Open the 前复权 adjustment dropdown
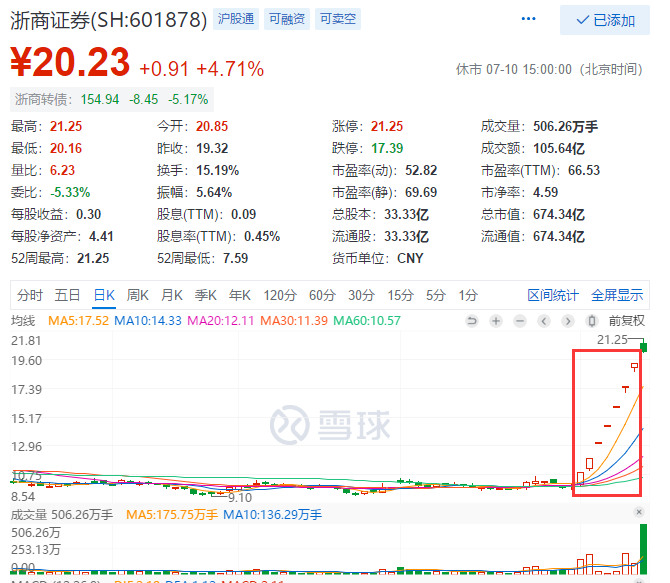 coord(626,321)
